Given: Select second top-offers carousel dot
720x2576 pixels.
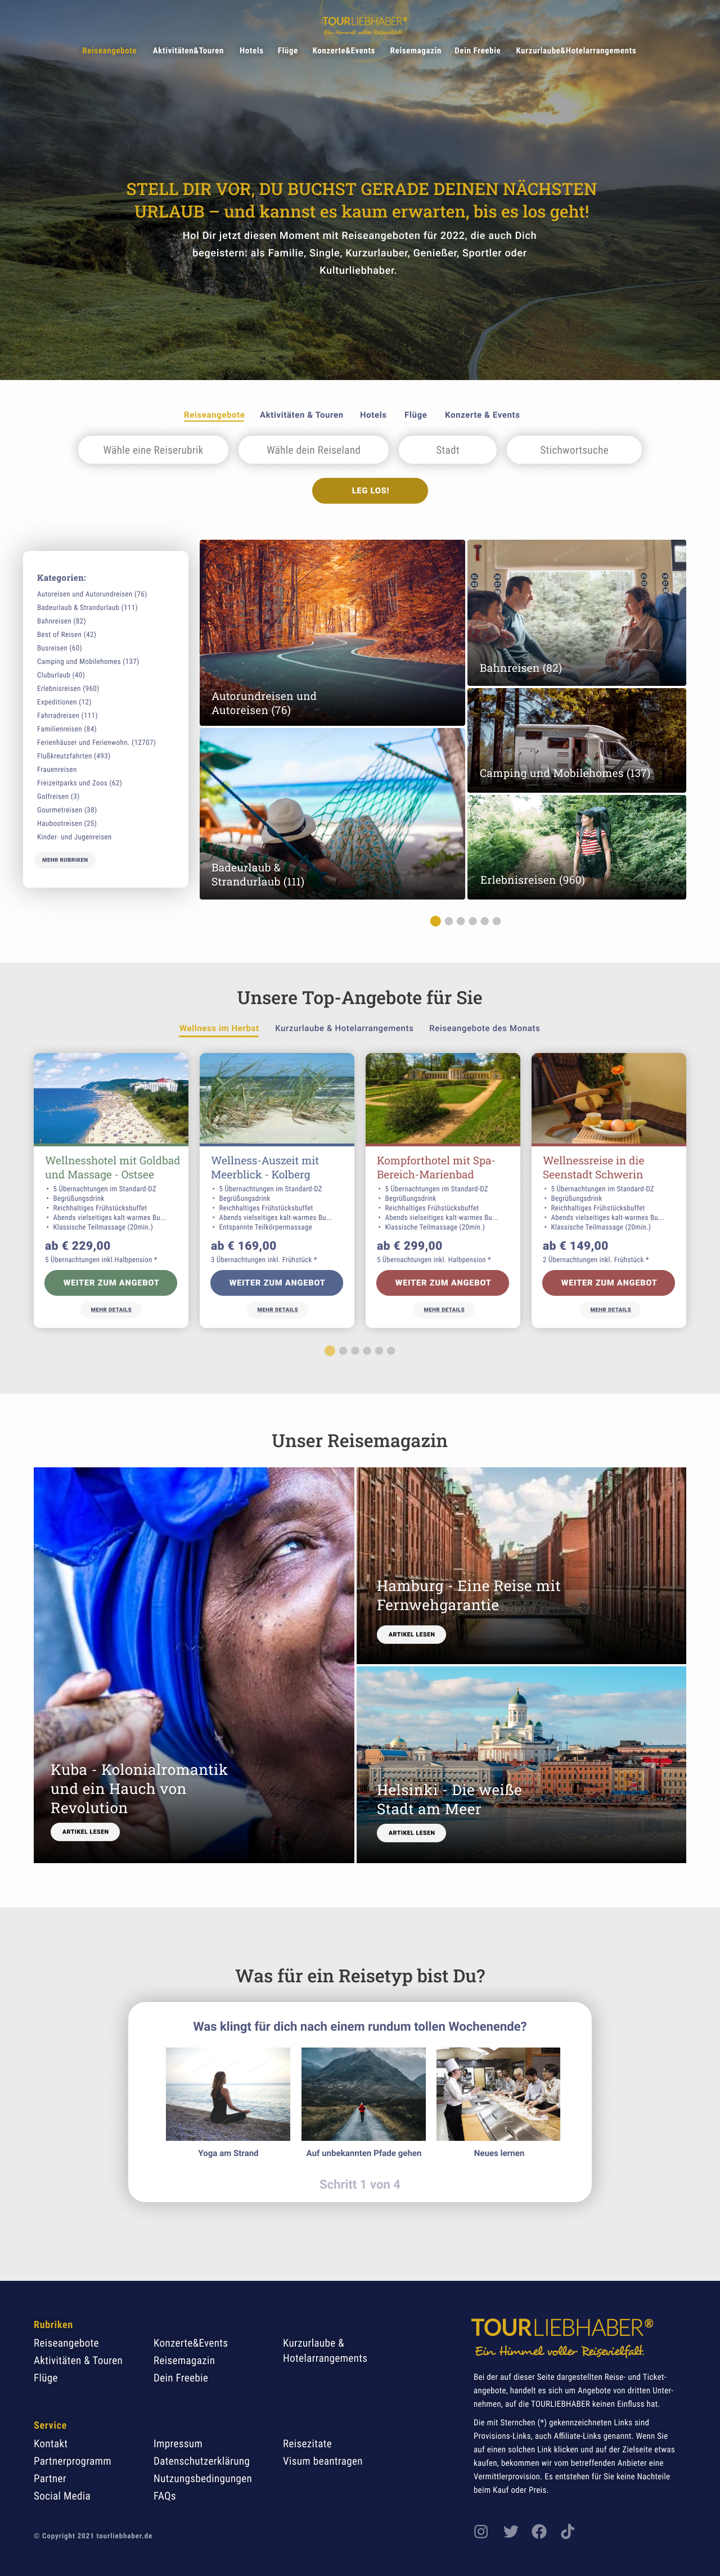Looking at the screenshot, I should point(343,1350).
